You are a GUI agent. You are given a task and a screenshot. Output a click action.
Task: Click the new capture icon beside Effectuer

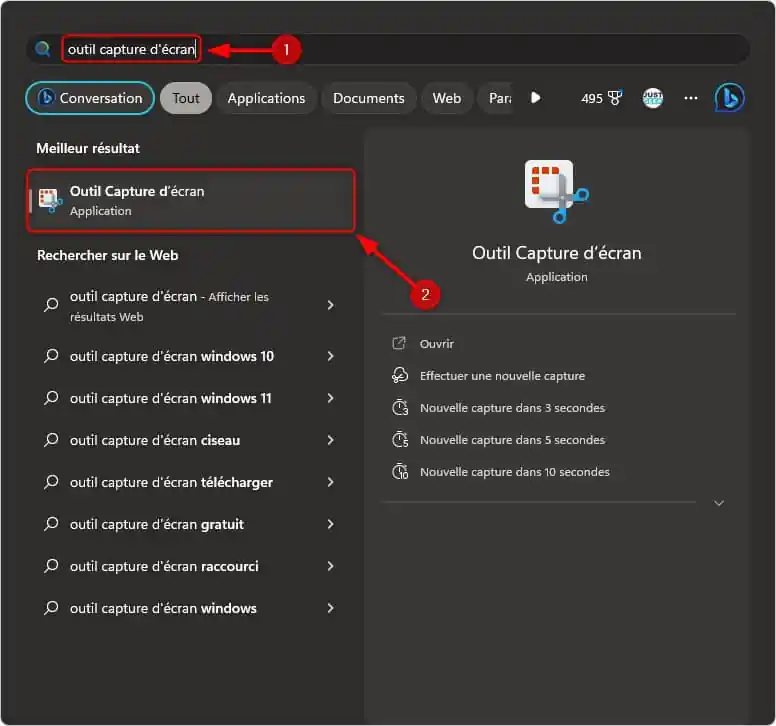click(400, 376)
